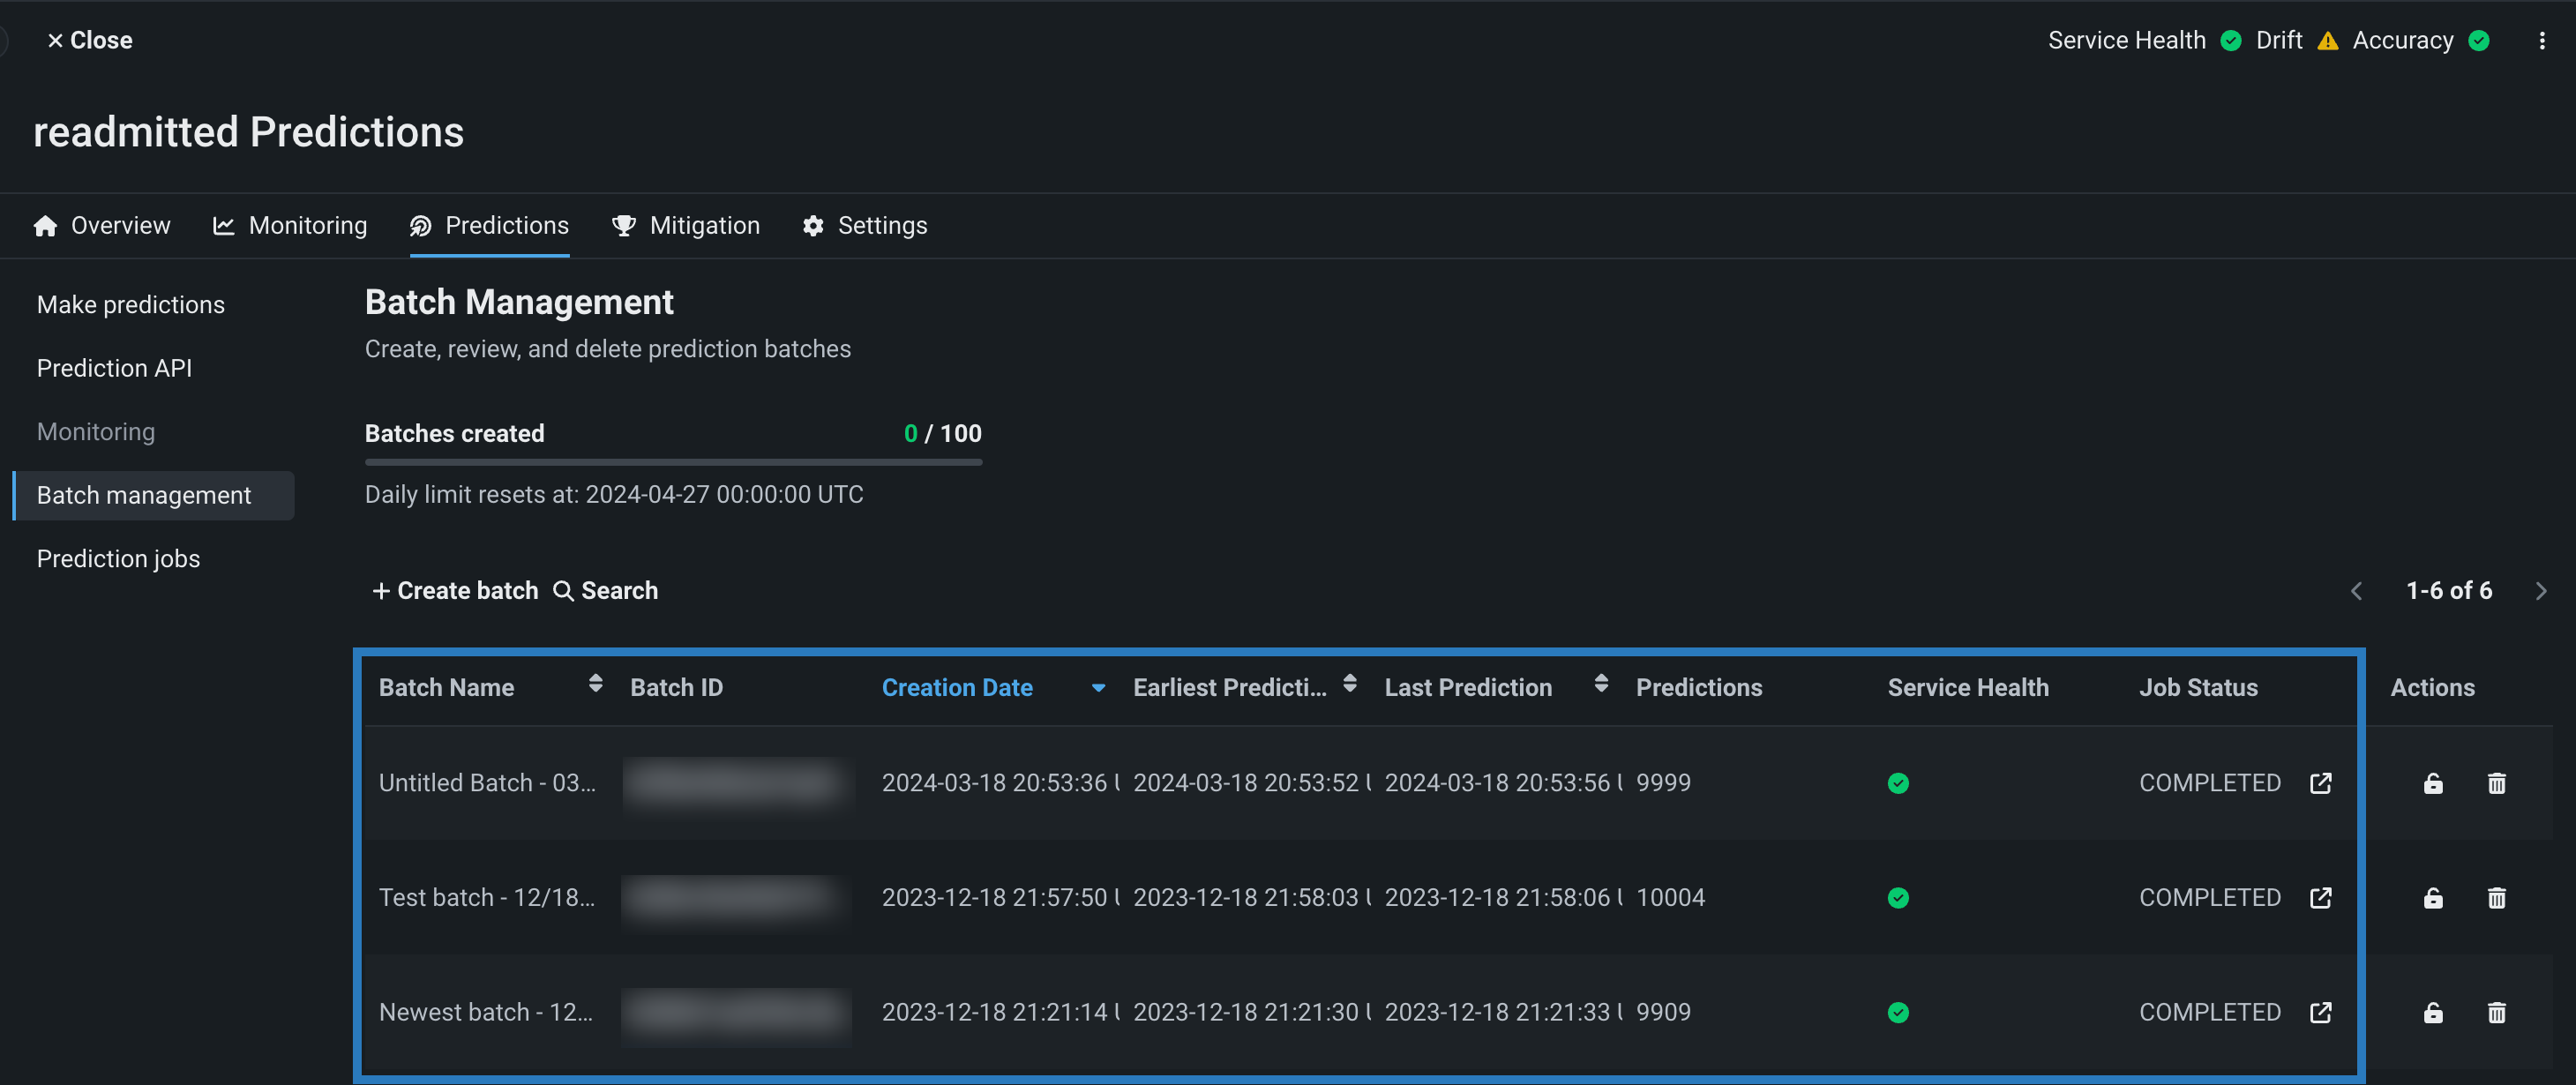Sort the Batch Name column
2576x1085 pixels.
[595, 684]
